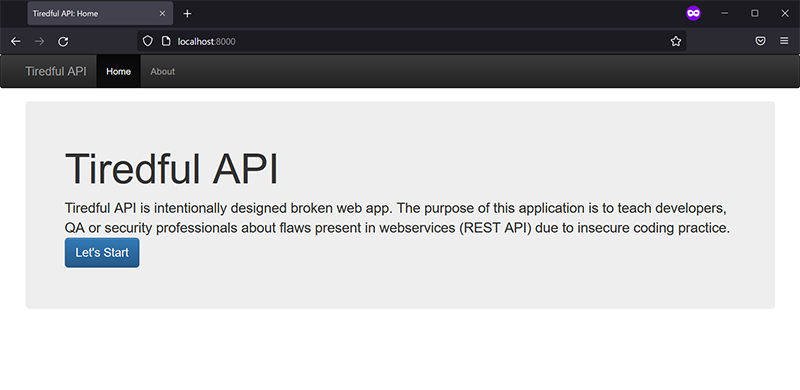Show site information page icon
800x390 pixels.
pyautogui.click(x=166, y=41)
